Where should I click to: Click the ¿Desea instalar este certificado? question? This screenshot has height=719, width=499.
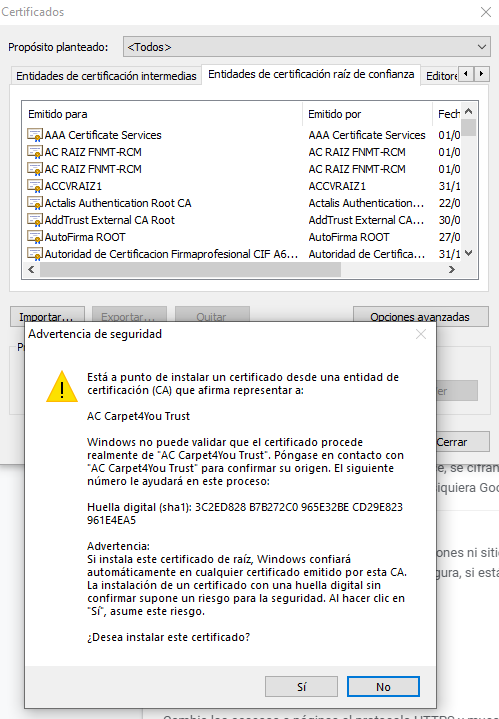coord(169,637)
